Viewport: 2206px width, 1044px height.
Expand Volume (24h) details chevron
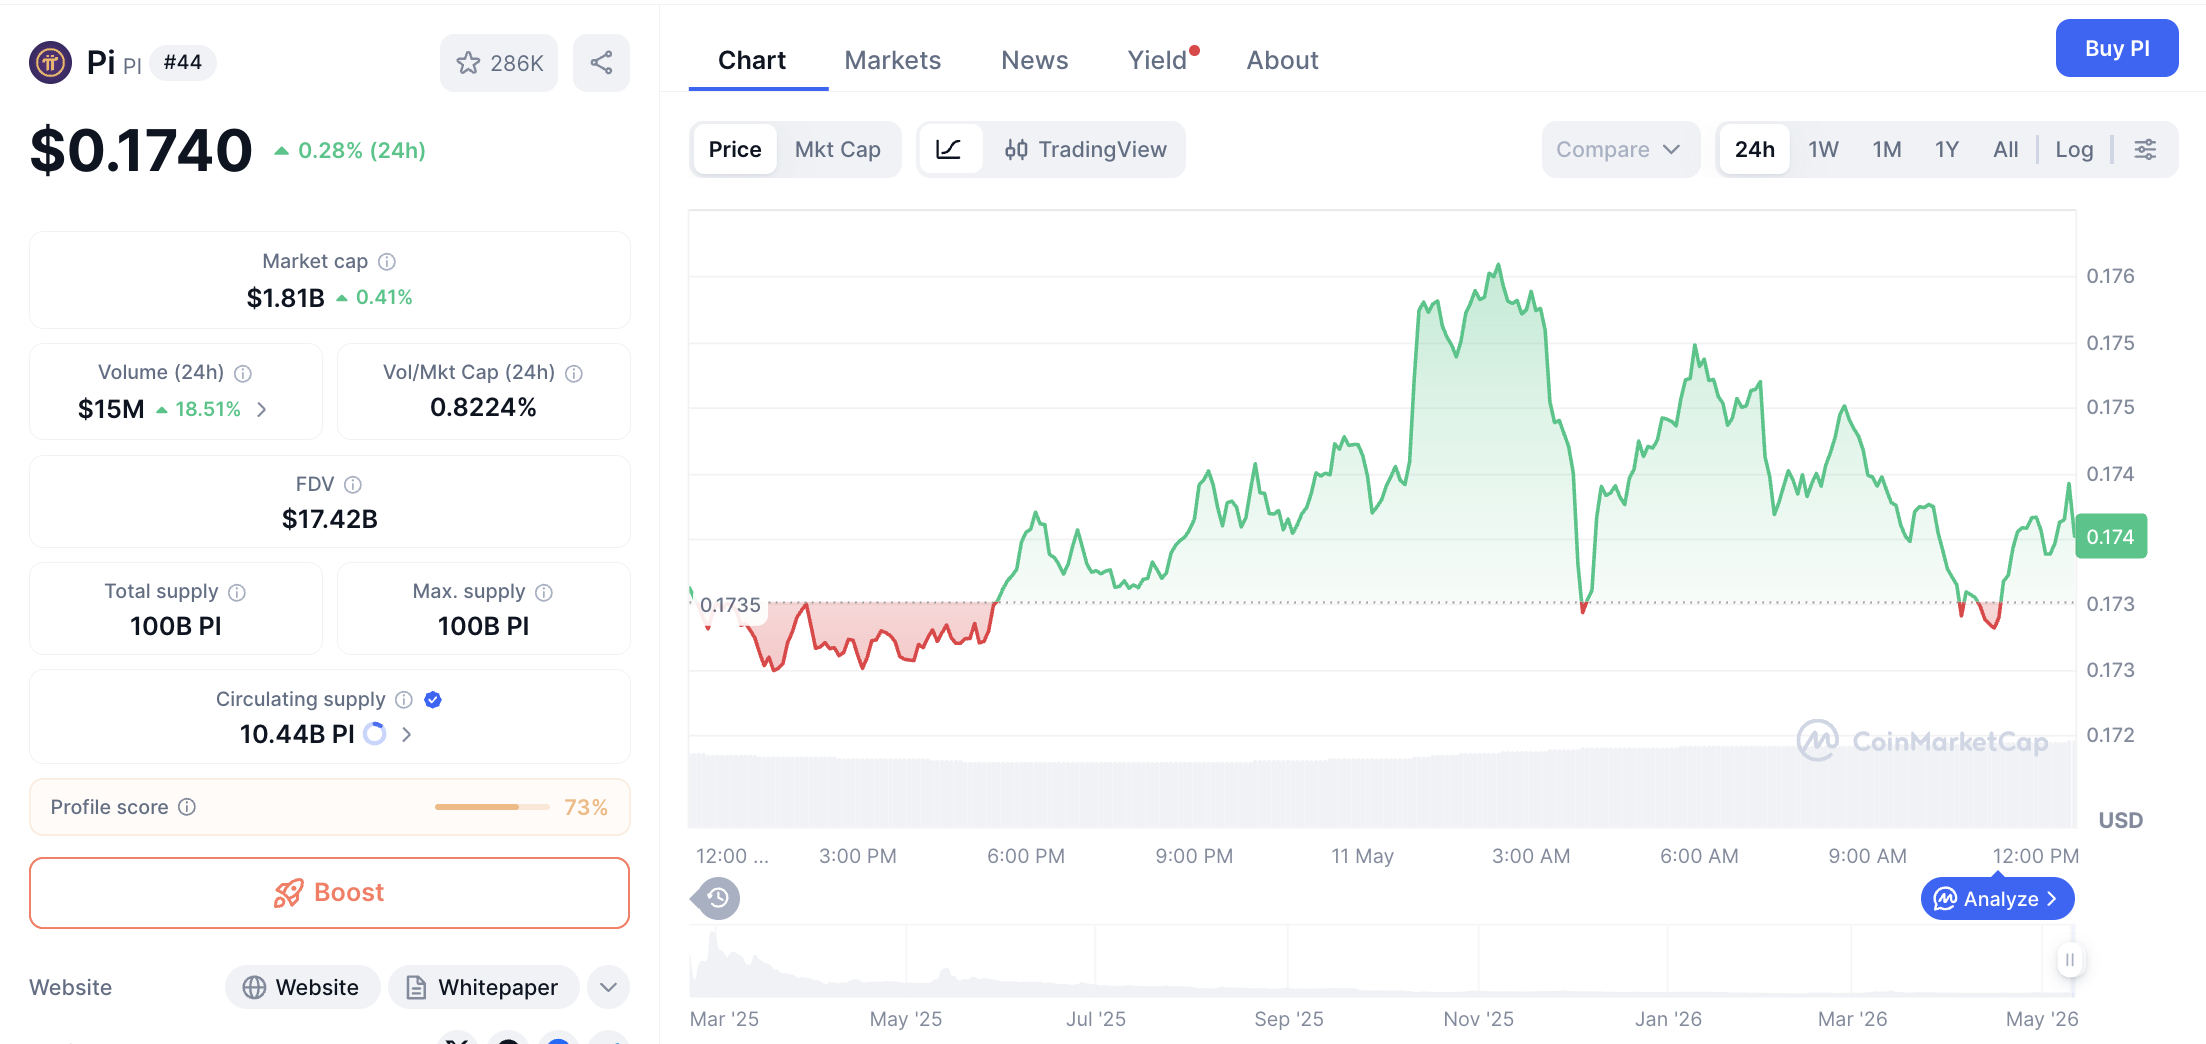(x=262, y=409)
